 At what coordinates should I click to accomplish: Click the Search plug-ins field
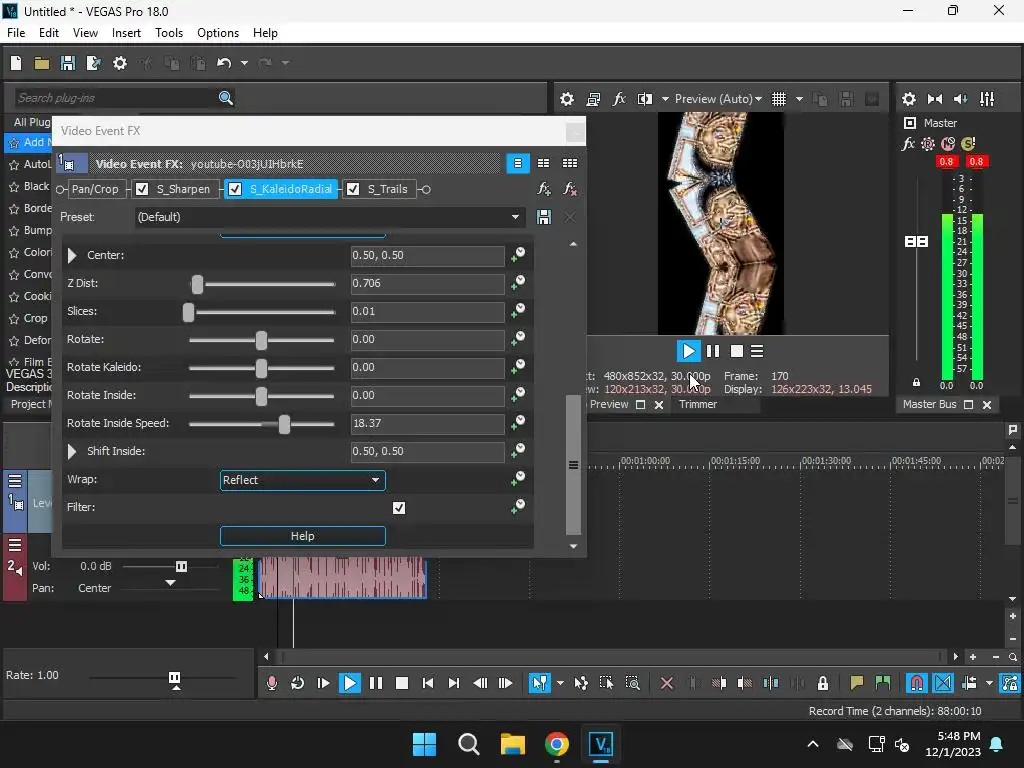point(114,98)
